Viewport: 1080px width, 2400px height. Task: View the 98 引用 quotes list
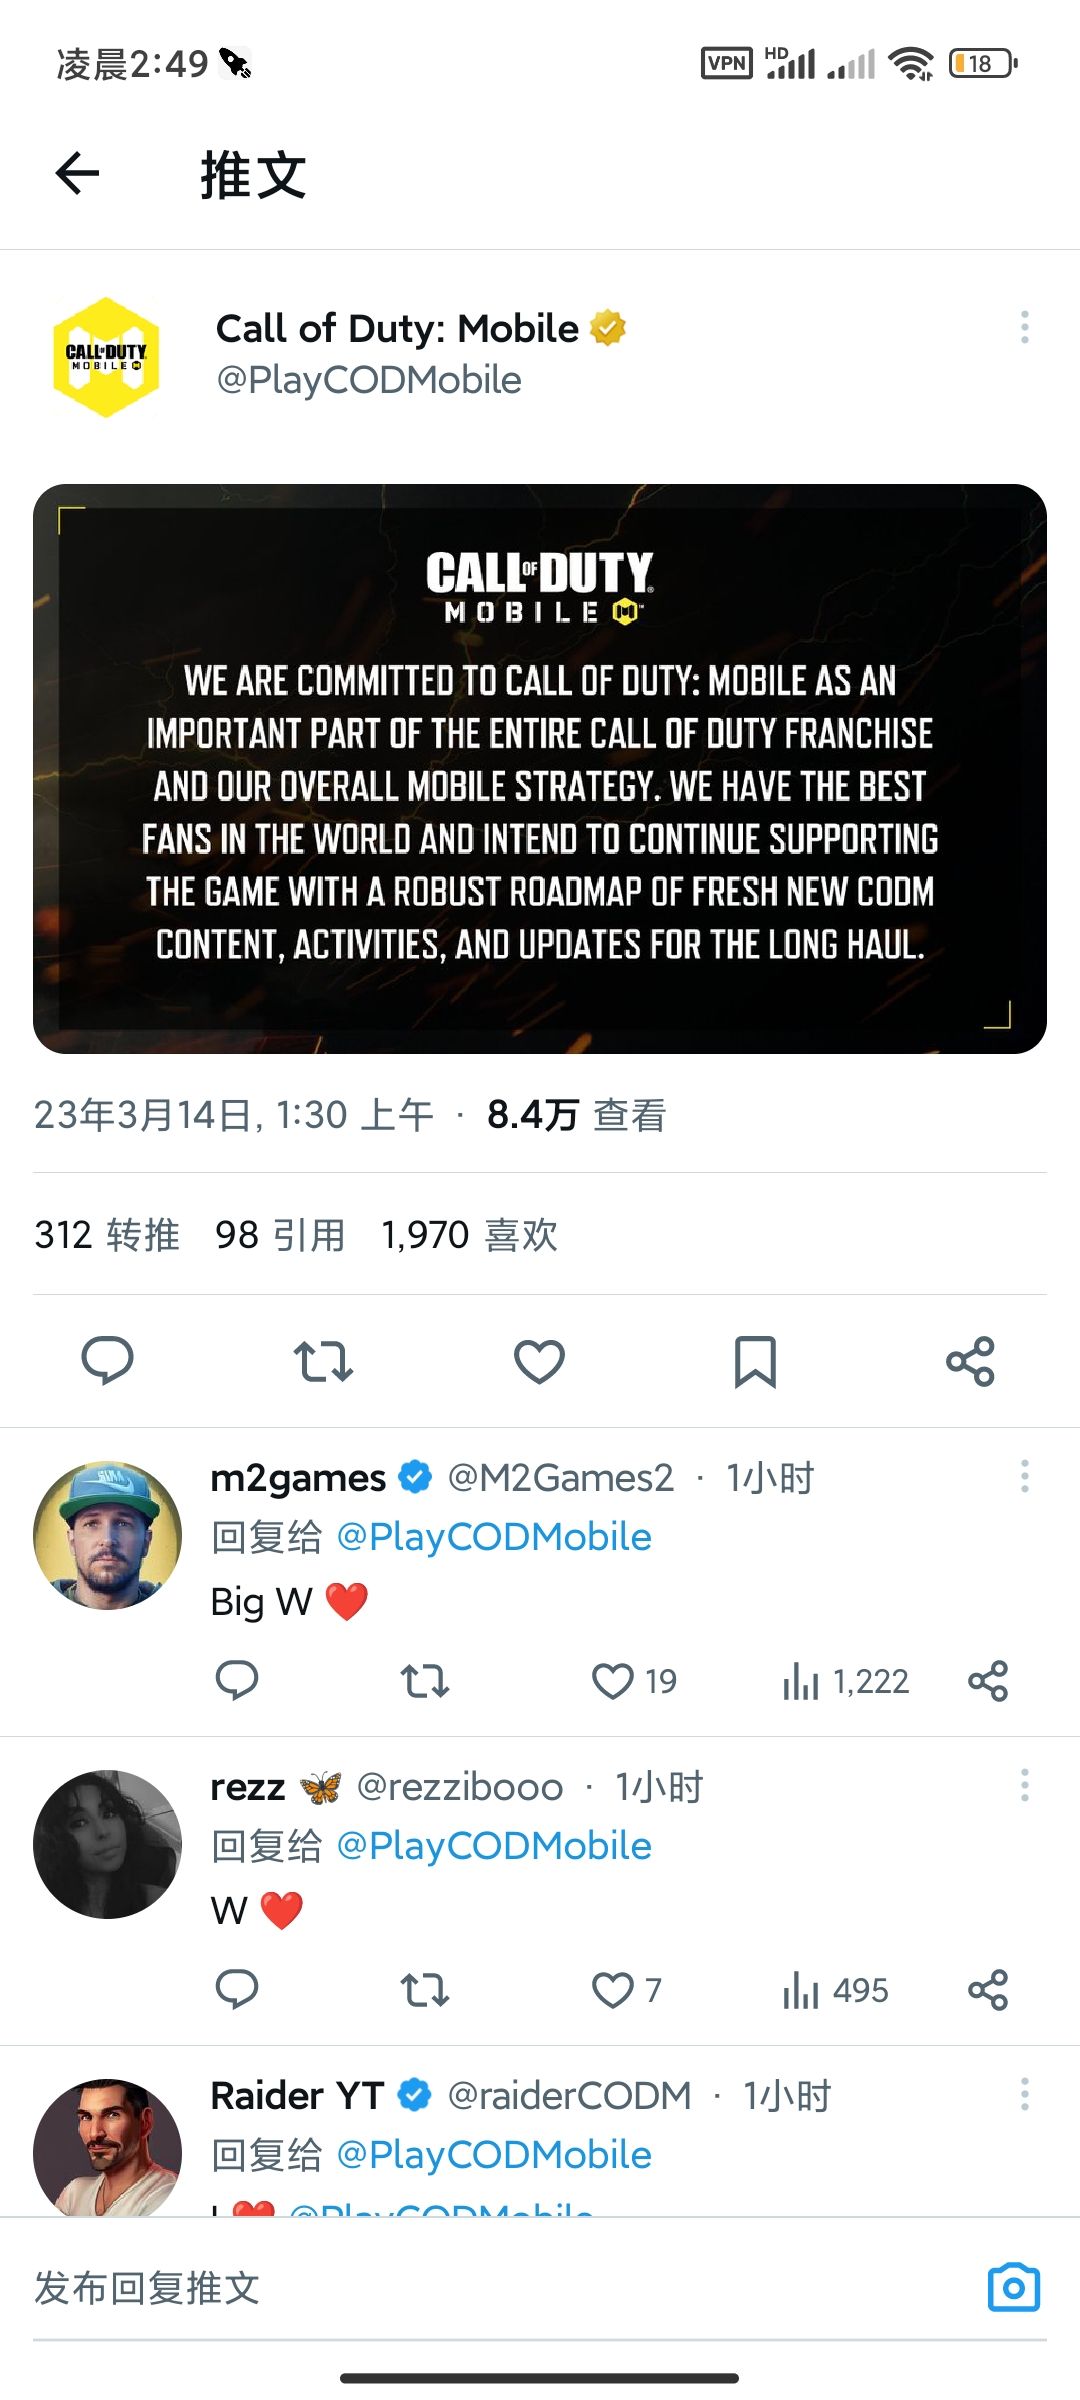280,1234
